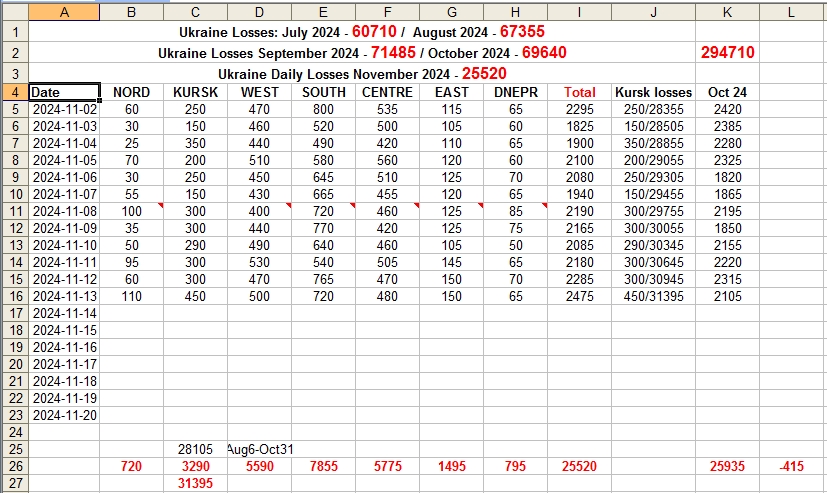Select the red 294710 cell
The image size is (827, 493).
pos(727,52)
